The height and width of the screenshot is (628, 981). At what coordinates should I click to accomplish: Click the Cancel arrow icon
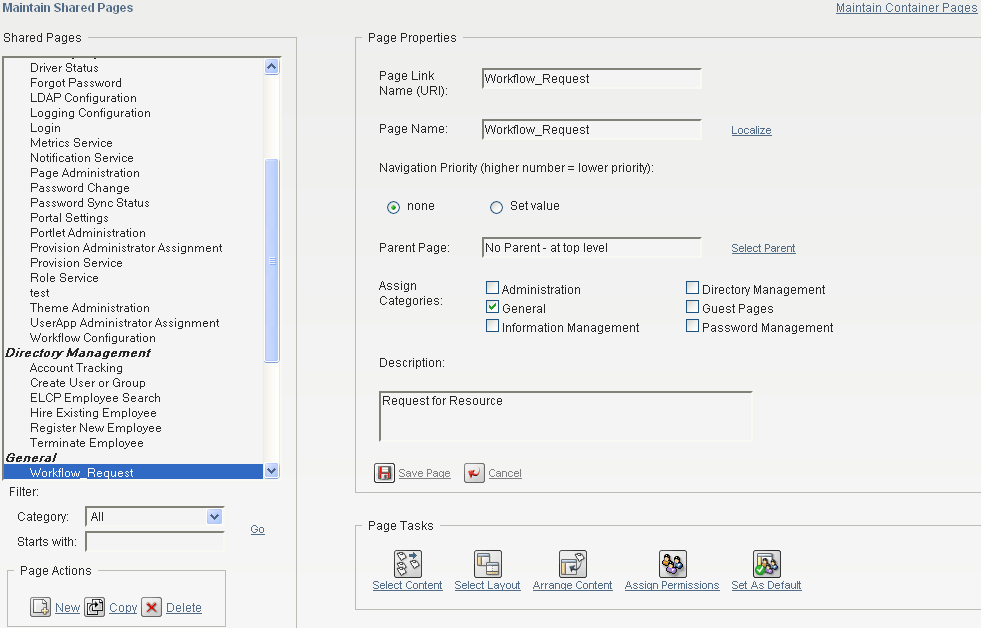point(474,473)
